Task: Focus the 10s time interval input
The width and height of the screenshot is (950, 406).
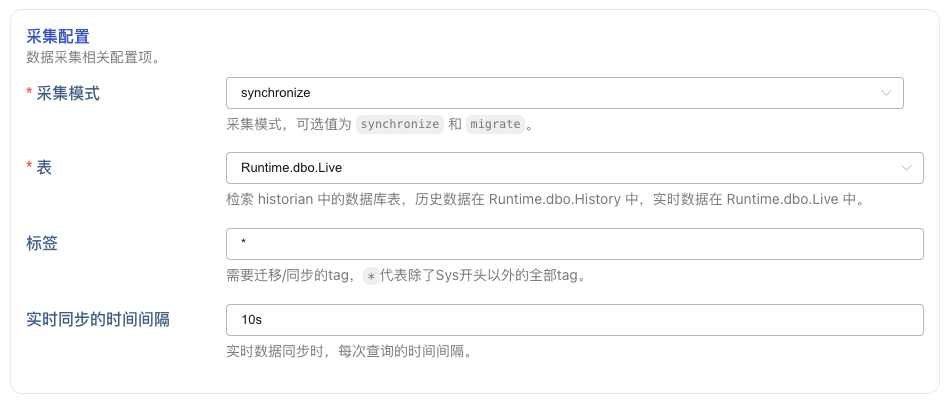Action: tap(574, 320)
